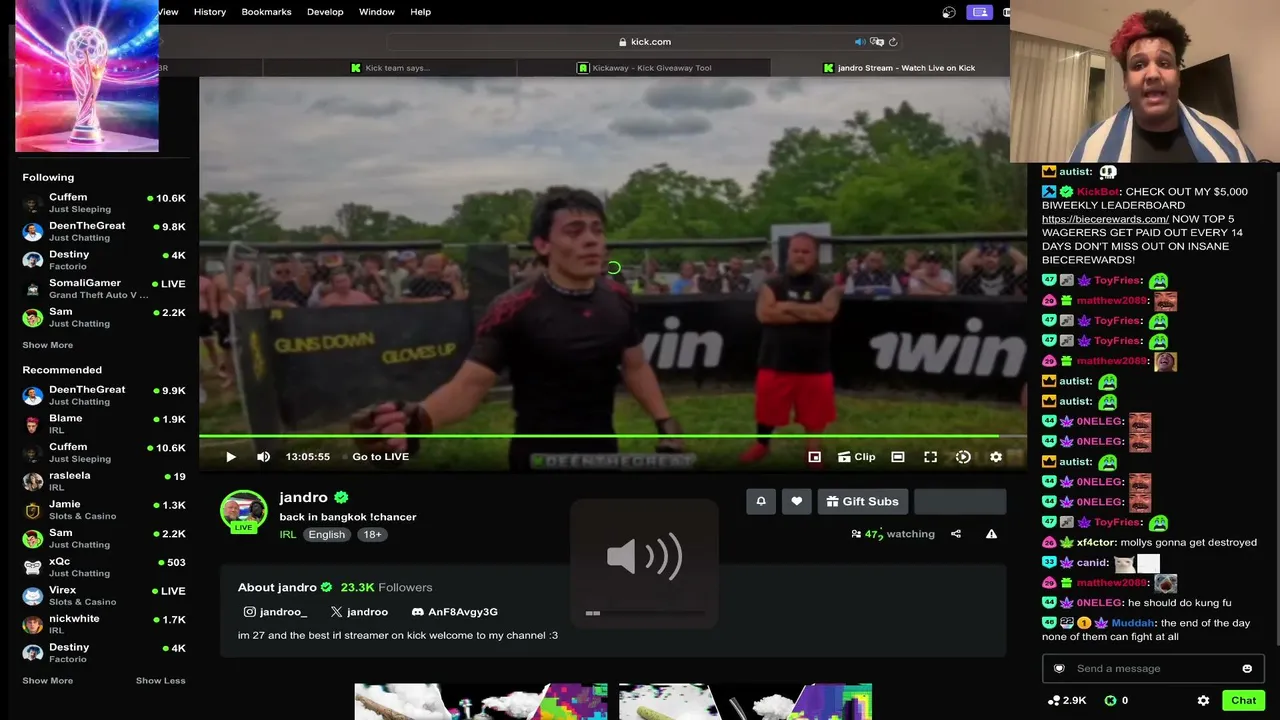
Task: Expand Recommended list with Show More
Action: point(48,681)
